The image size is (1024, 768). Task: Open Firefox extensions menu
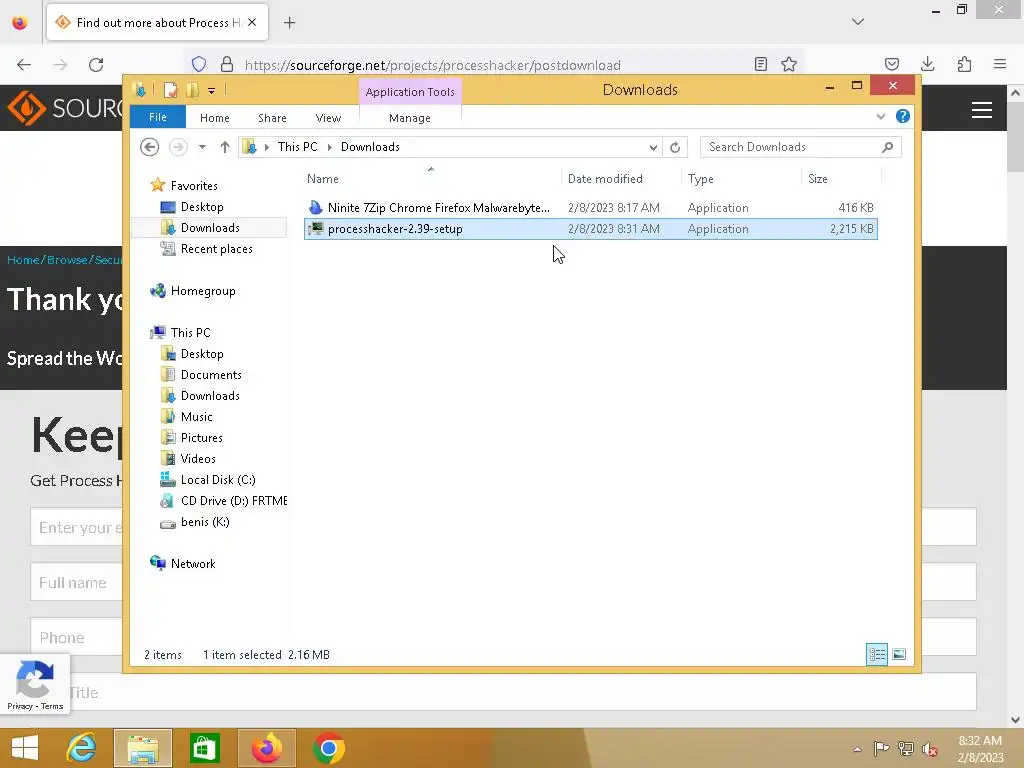(964, 64)
